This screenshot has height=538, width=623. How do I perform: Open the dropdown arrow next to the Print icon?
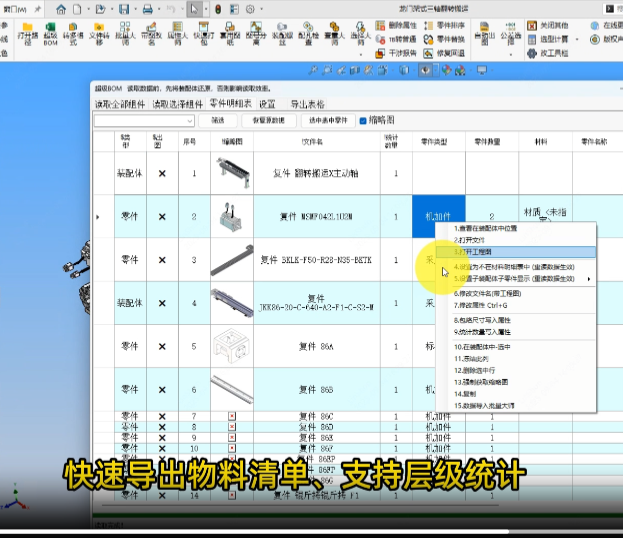(x=159, y=9)
